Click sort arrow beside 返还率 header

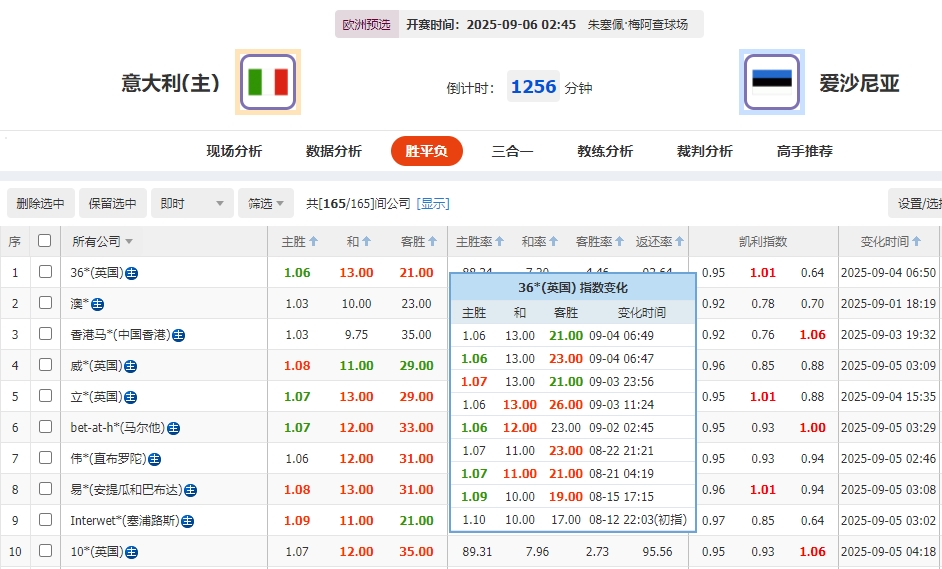click(x=681, y=242)
